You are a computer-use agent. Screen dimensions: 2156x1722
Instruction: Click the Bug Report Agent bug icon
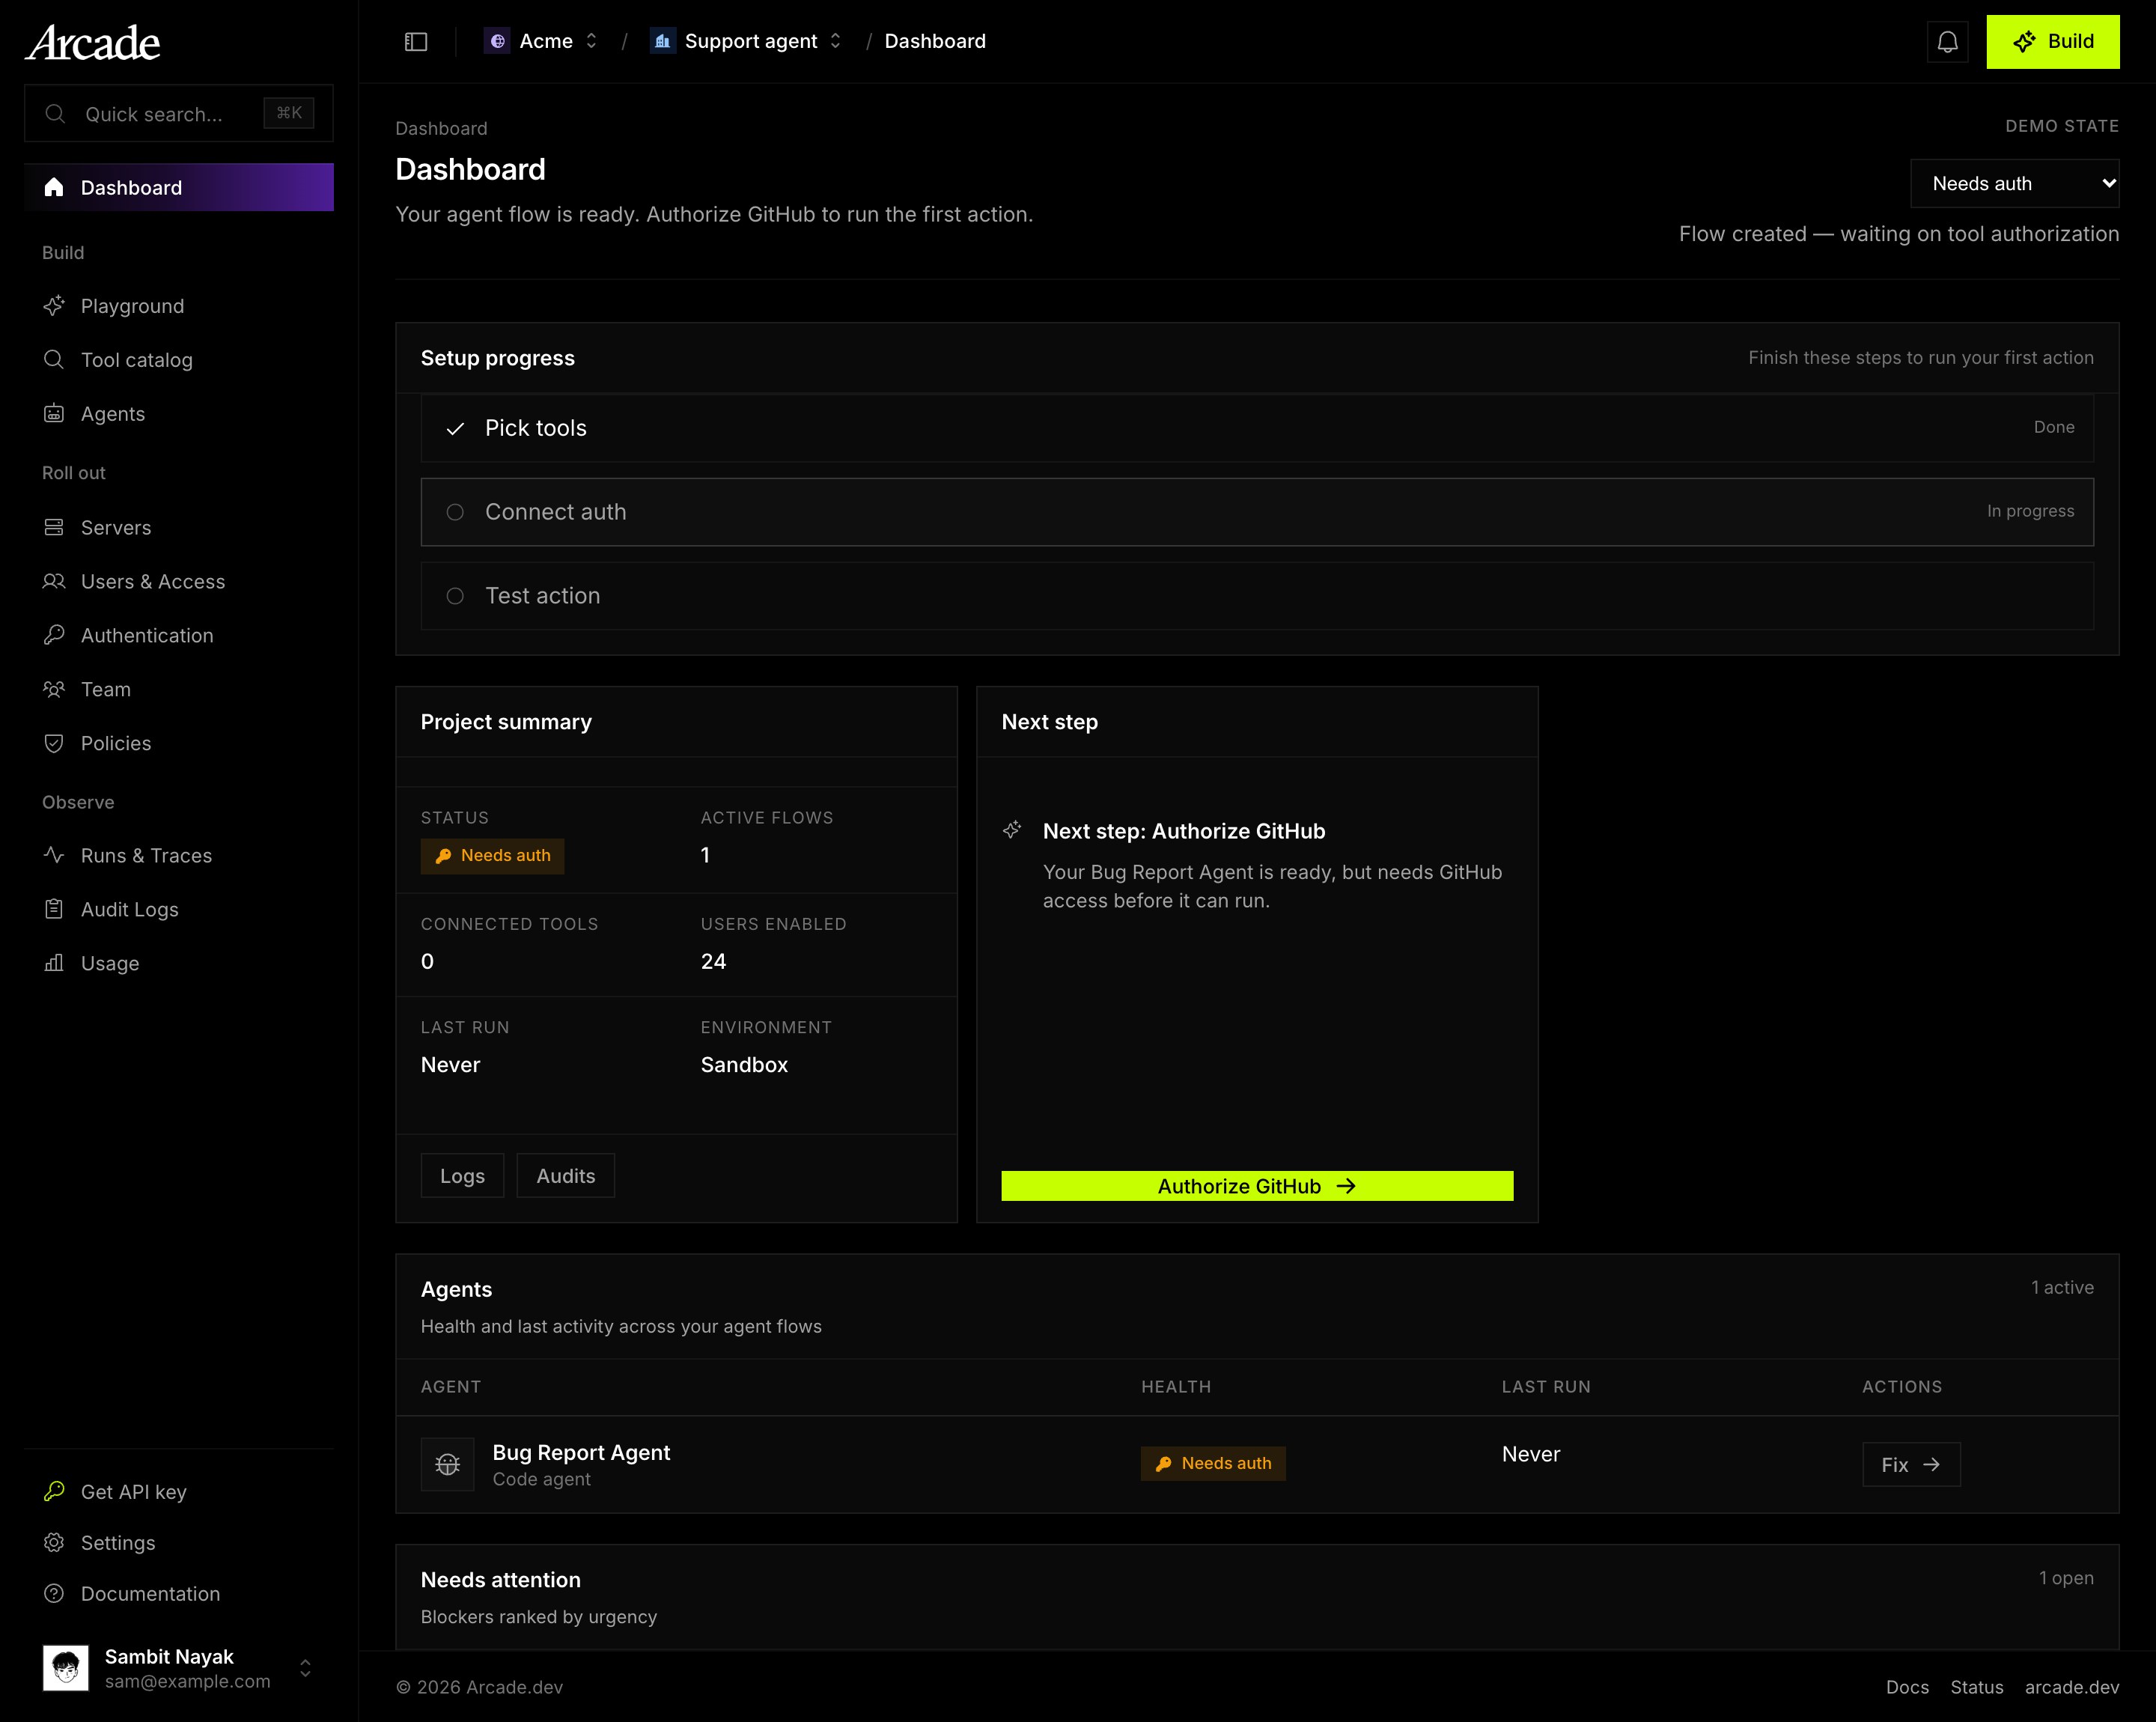tap(448, 1464)
